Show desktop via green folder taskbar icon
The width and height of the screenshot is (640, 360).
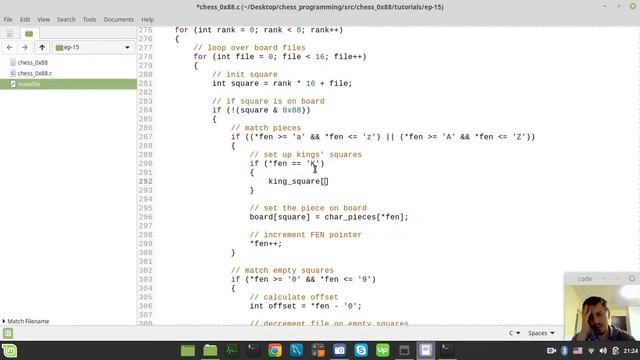click(188, 350)
